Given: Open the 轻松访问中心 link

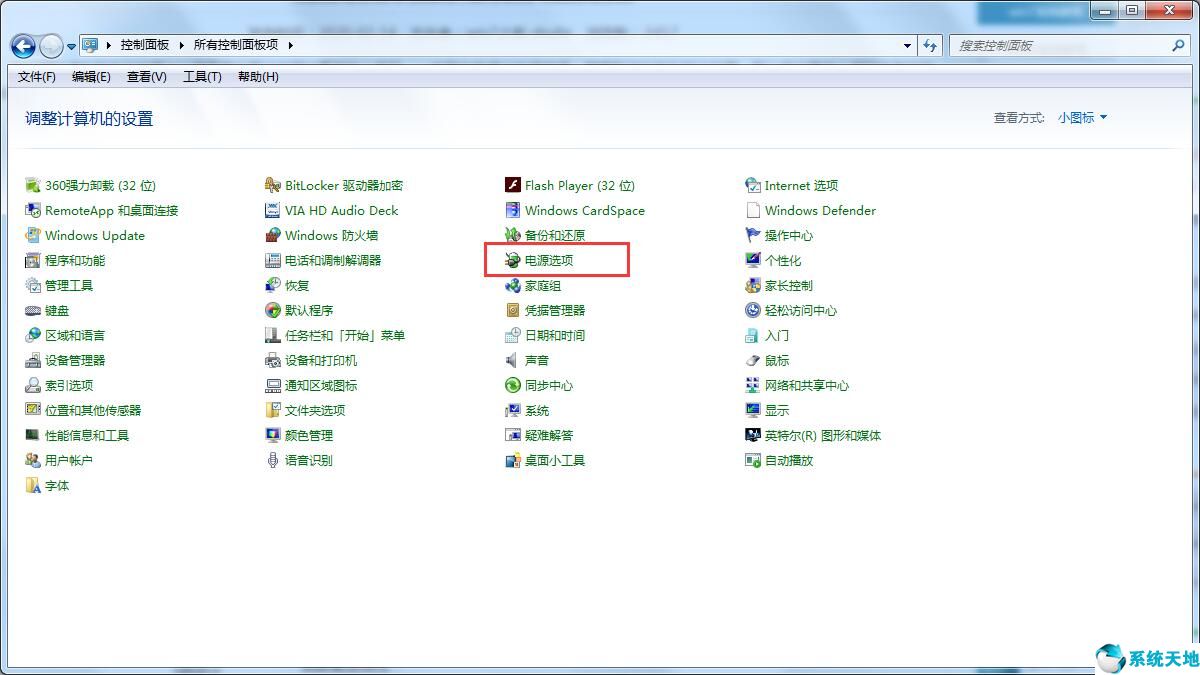Looking at the screenshot, I should tap(801, 310).
